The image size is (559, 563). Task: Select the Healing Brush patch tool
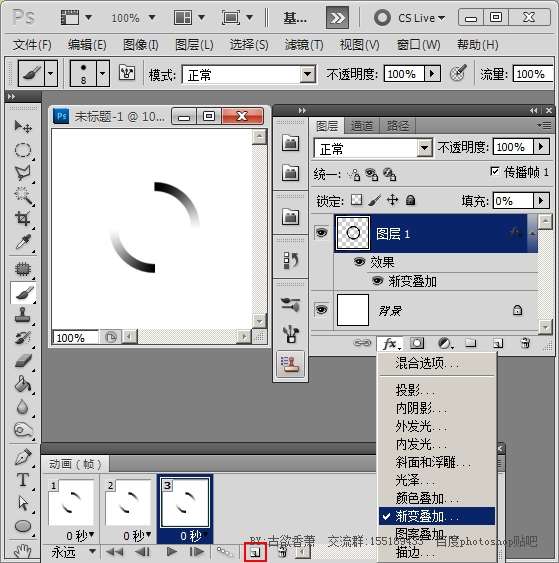click(x=23, y=269)
